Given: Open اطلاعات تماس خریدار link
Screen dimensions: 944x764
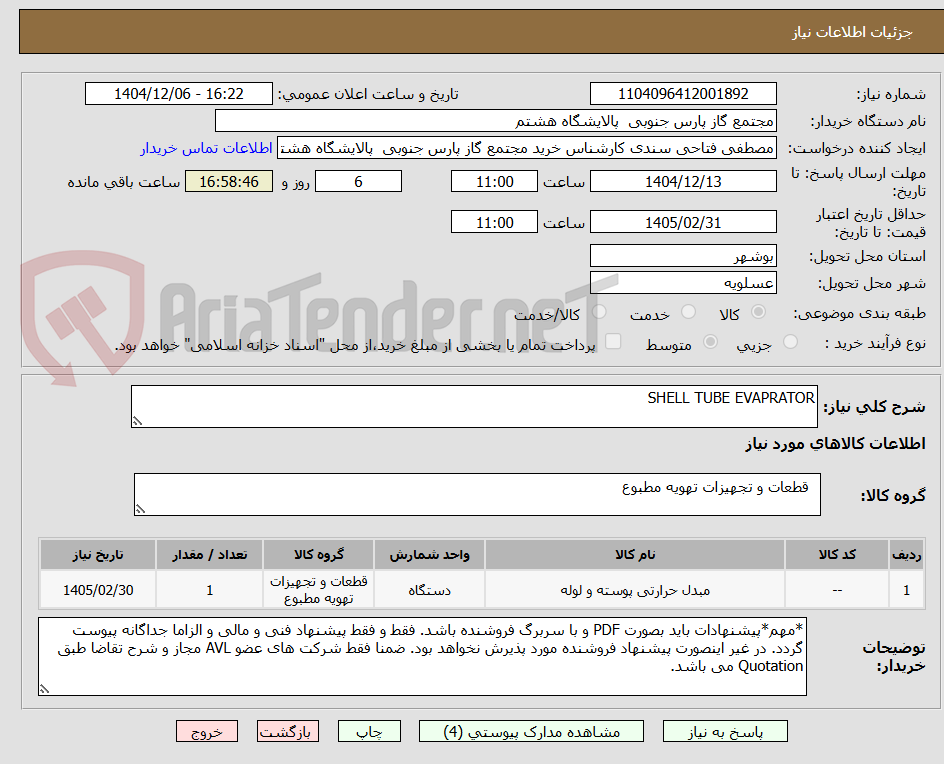Looking at the screenshot, I should 206,148.
